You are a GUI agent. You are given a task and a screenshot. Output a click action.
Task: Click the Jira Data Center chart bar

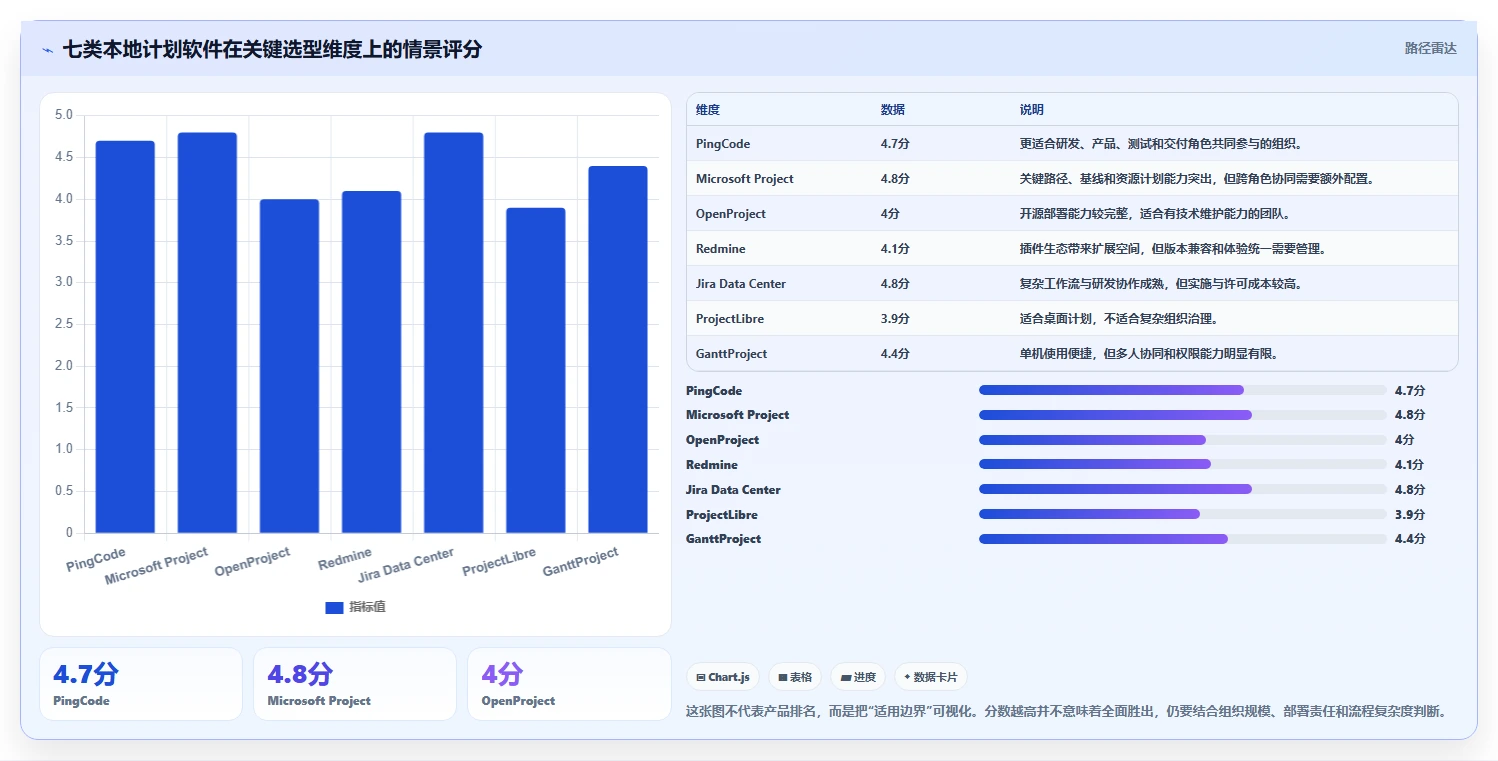(x=453, y=333)
